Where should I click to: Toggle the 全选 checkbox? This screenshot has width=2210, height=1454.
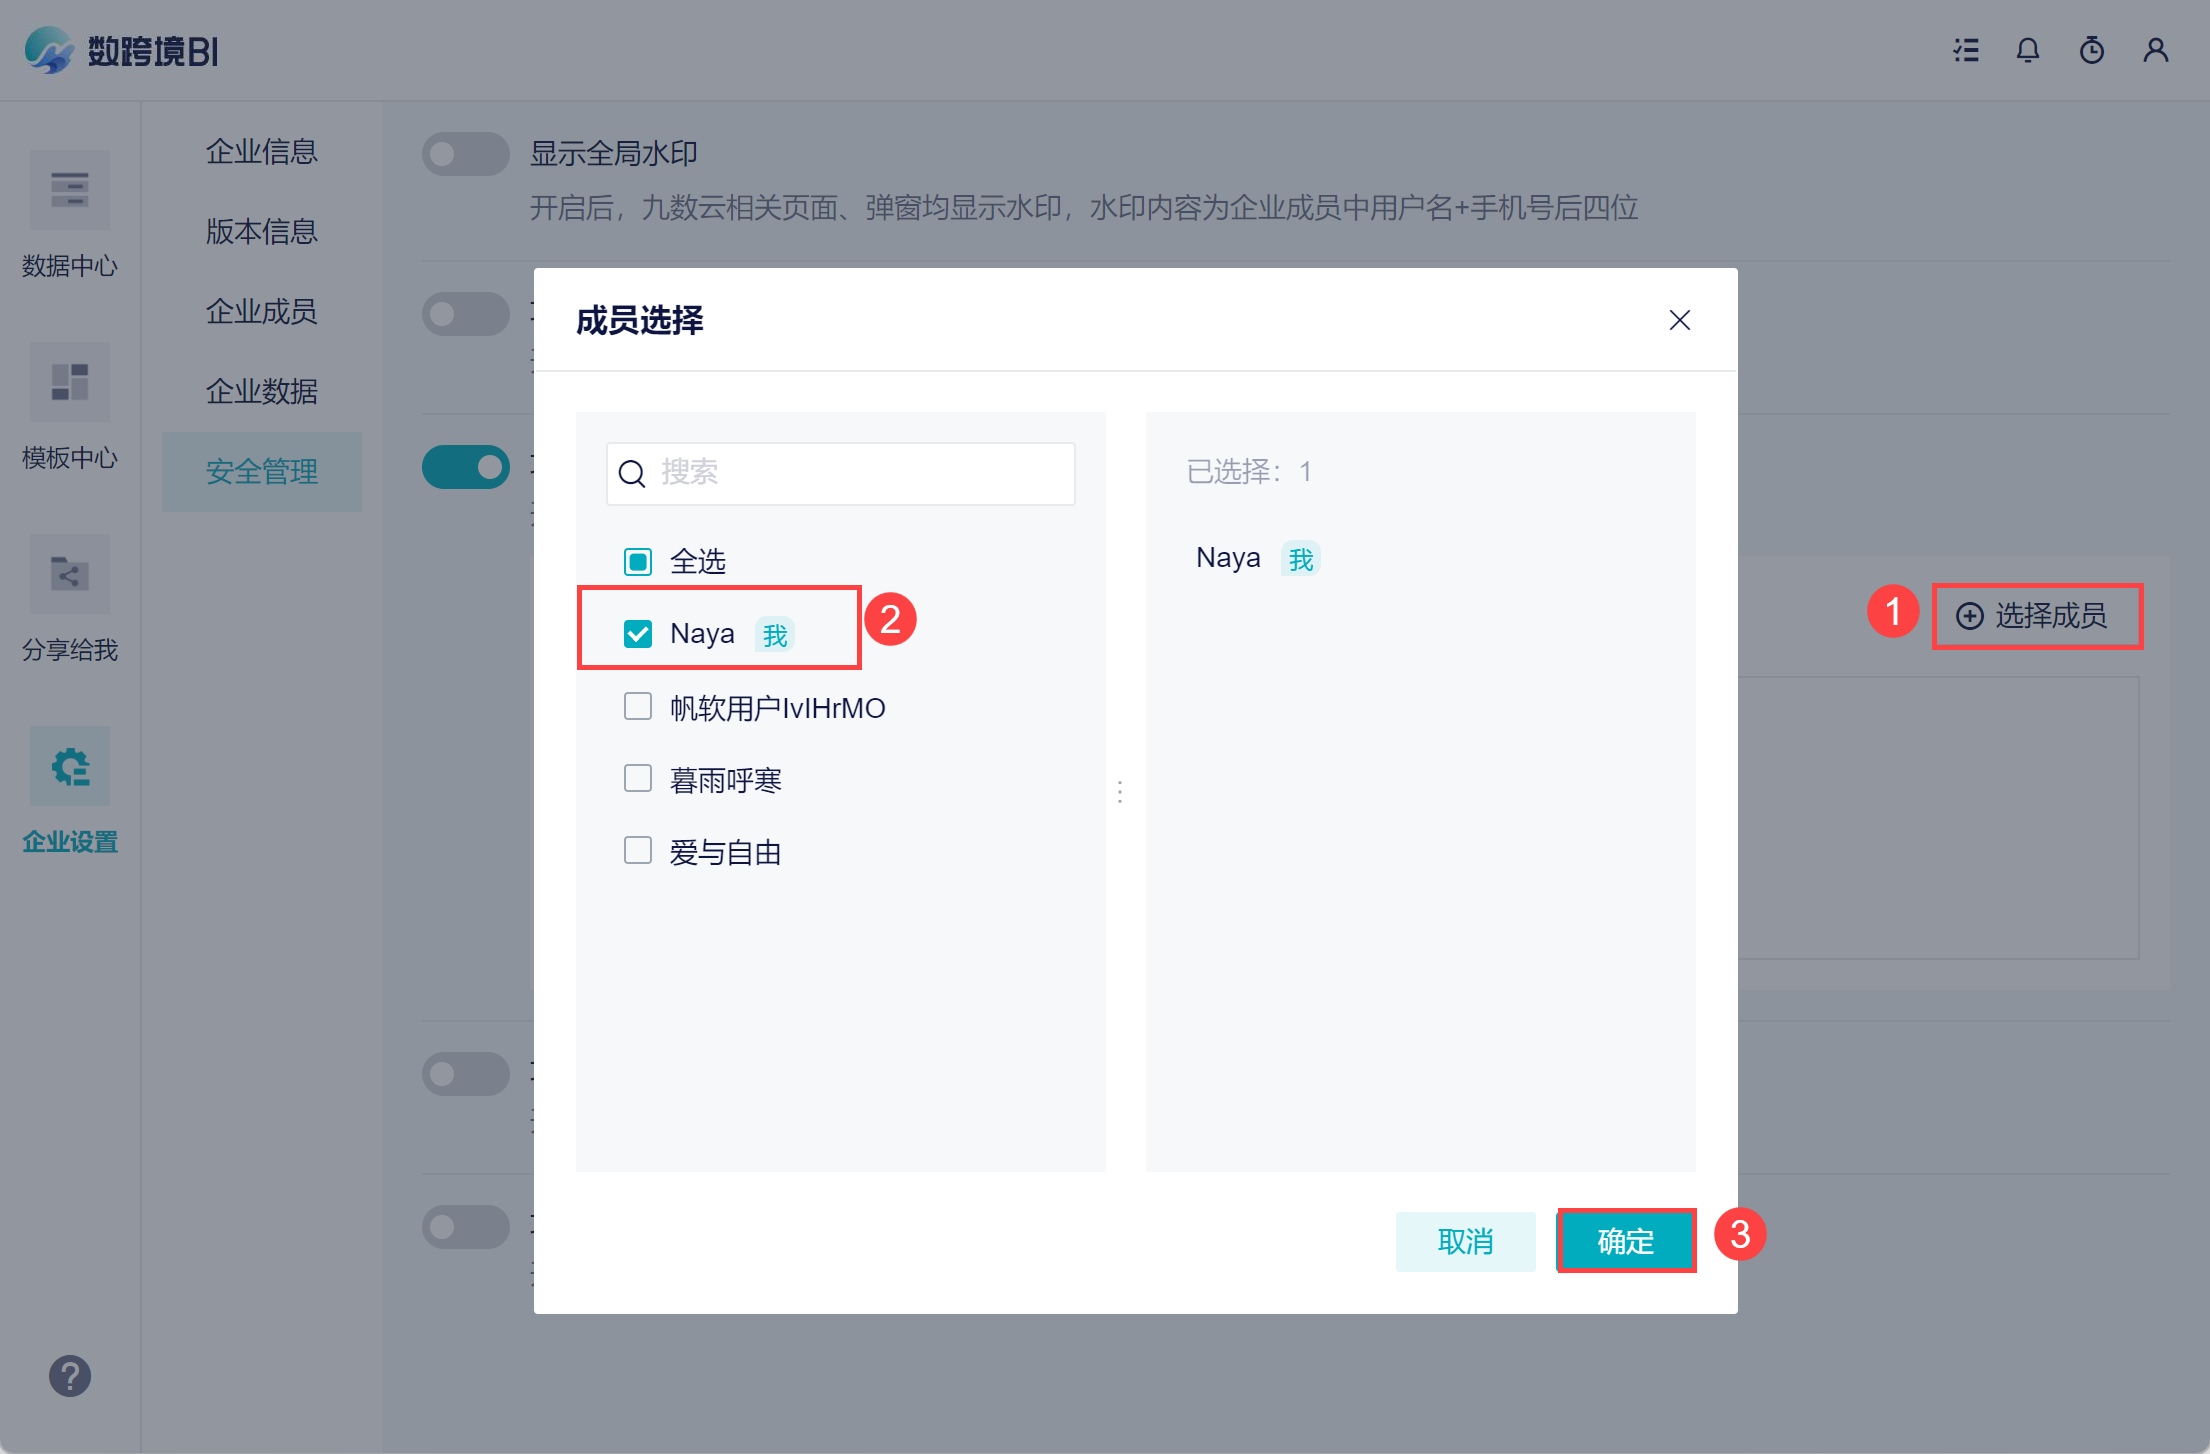[638, 562]
